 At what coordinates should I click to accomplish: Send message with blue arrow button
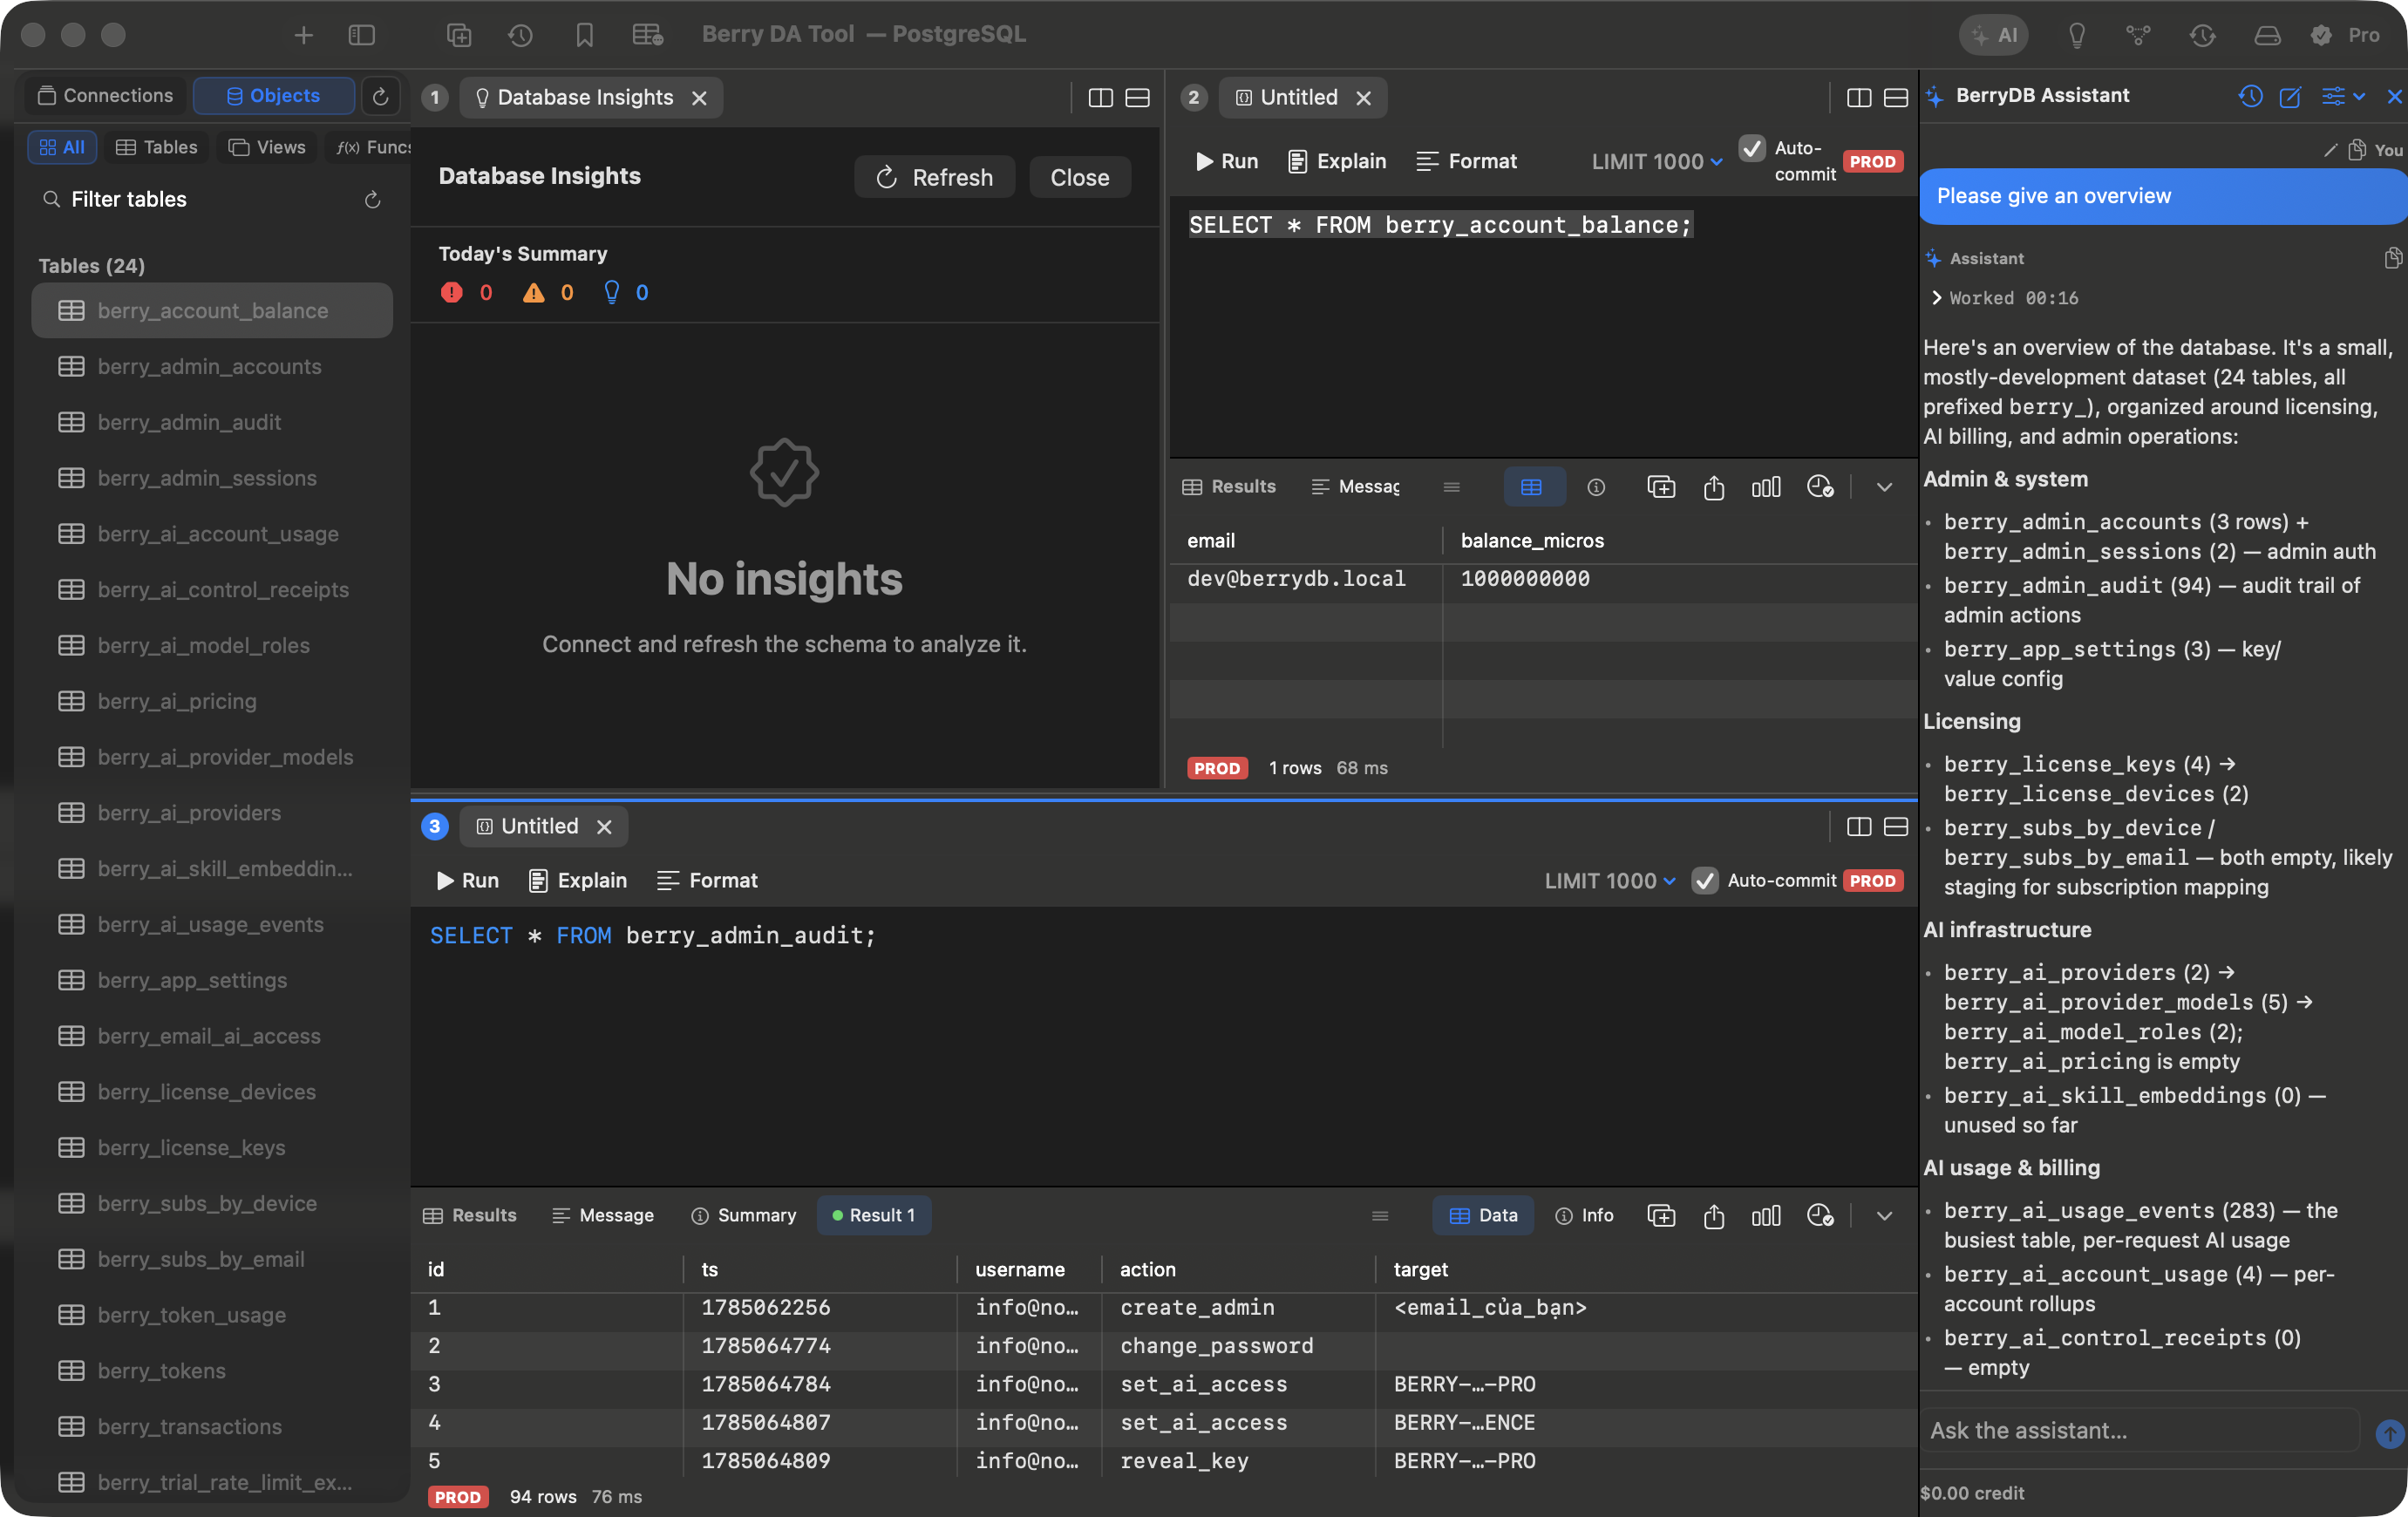tap(2389, 1433)
